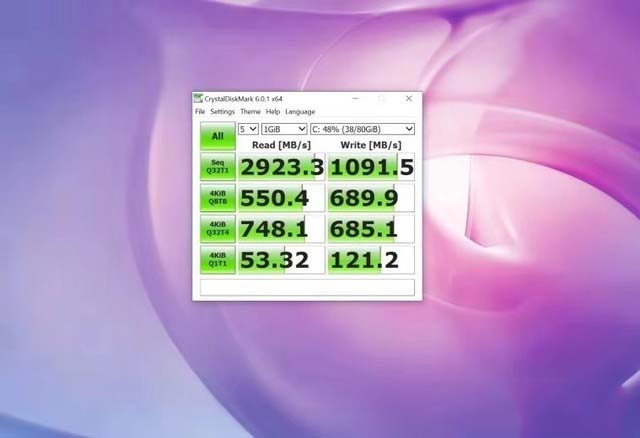Open the drive dropdown showing C: 48%
Viewport: 640px width, 438px height.
coord(362,129)
